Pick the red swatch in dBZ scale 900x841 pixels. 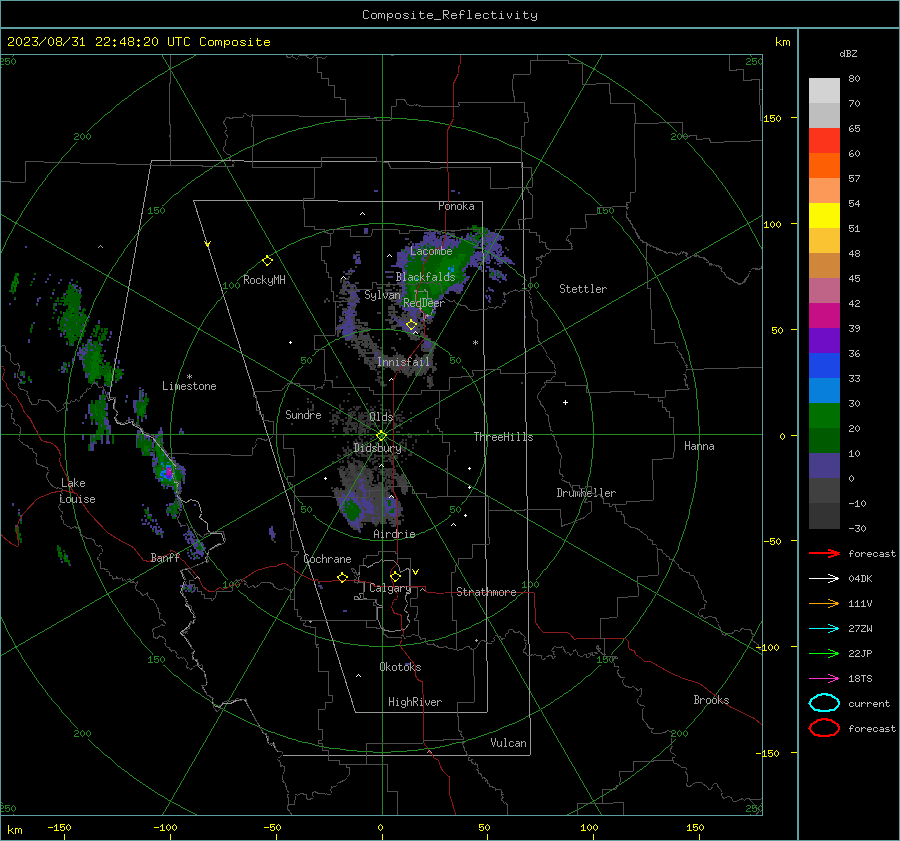coord(824,140)
